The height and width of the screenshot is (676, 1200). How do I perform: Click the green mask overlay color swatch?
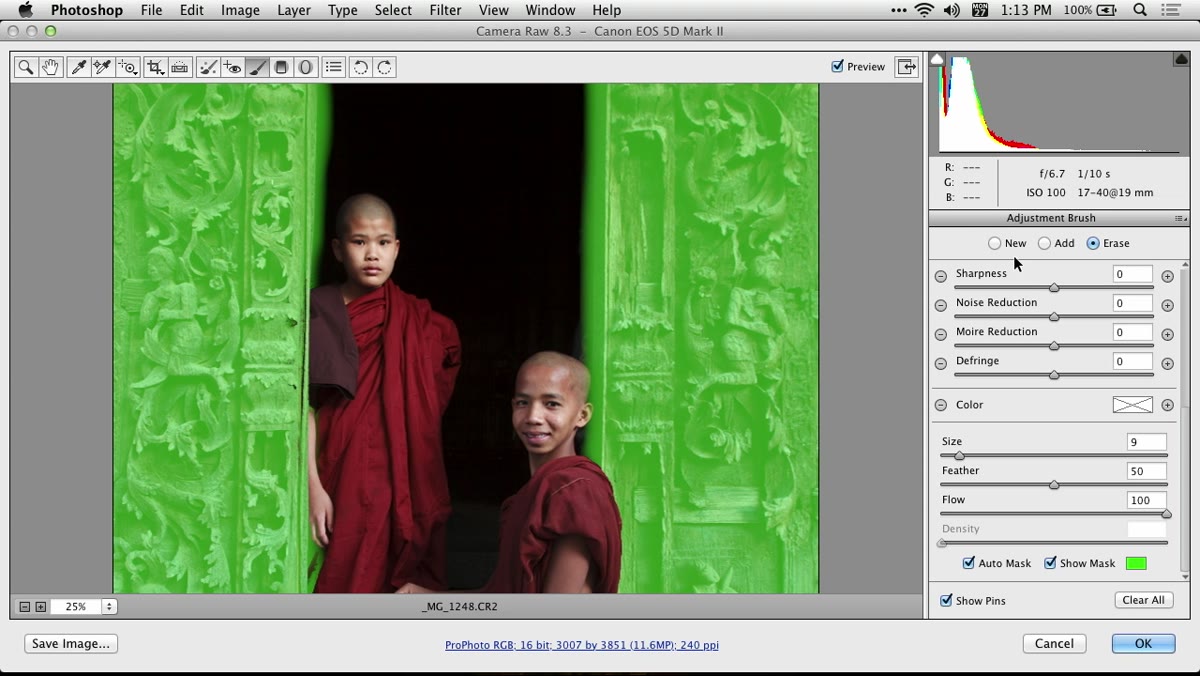coord(1136,563)
